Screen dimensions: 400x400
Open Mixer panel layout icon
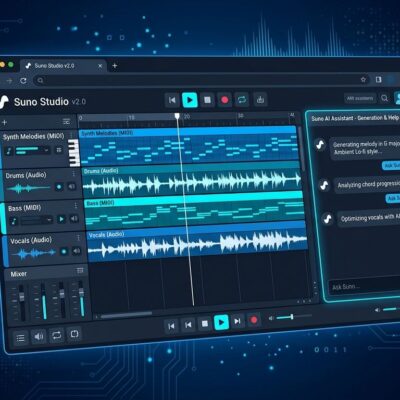click(80, 270)
